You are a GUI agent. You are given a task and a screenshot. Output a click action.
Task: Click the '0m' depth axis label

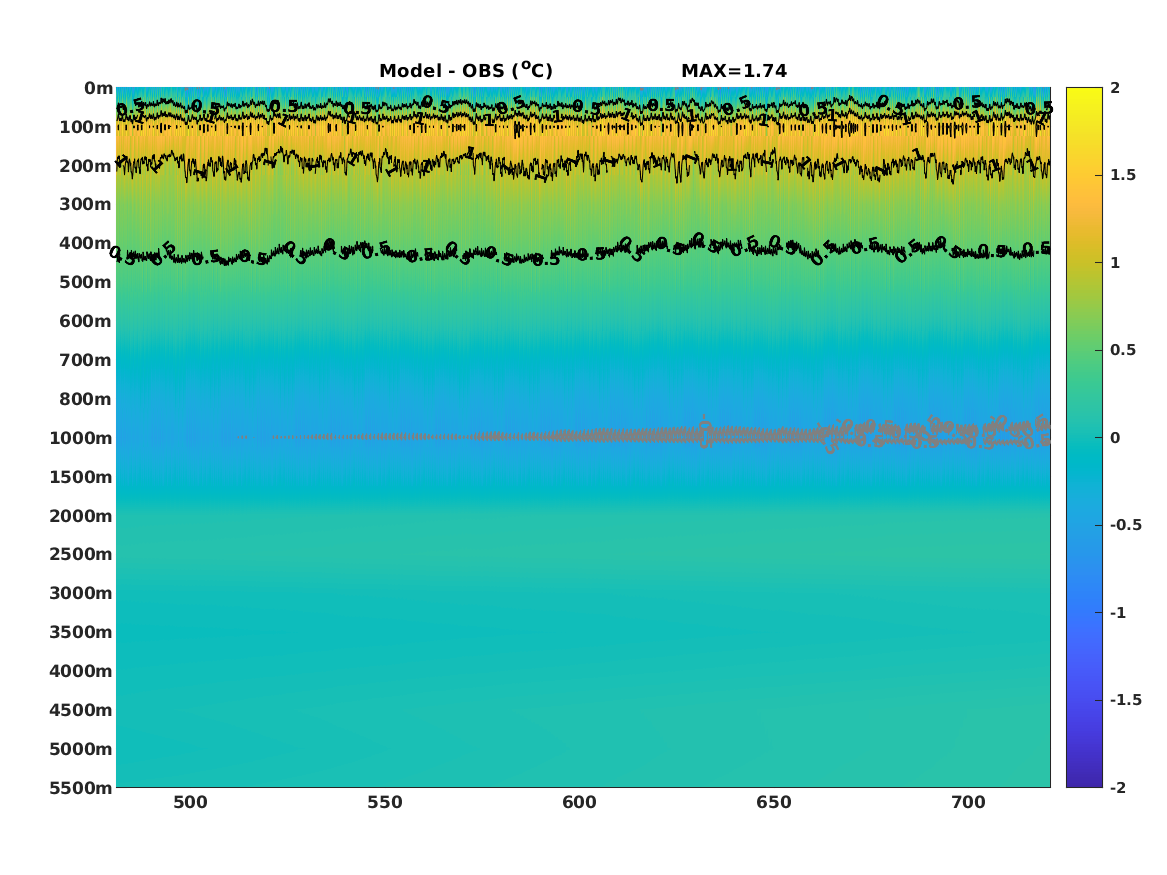click(98, 89)
